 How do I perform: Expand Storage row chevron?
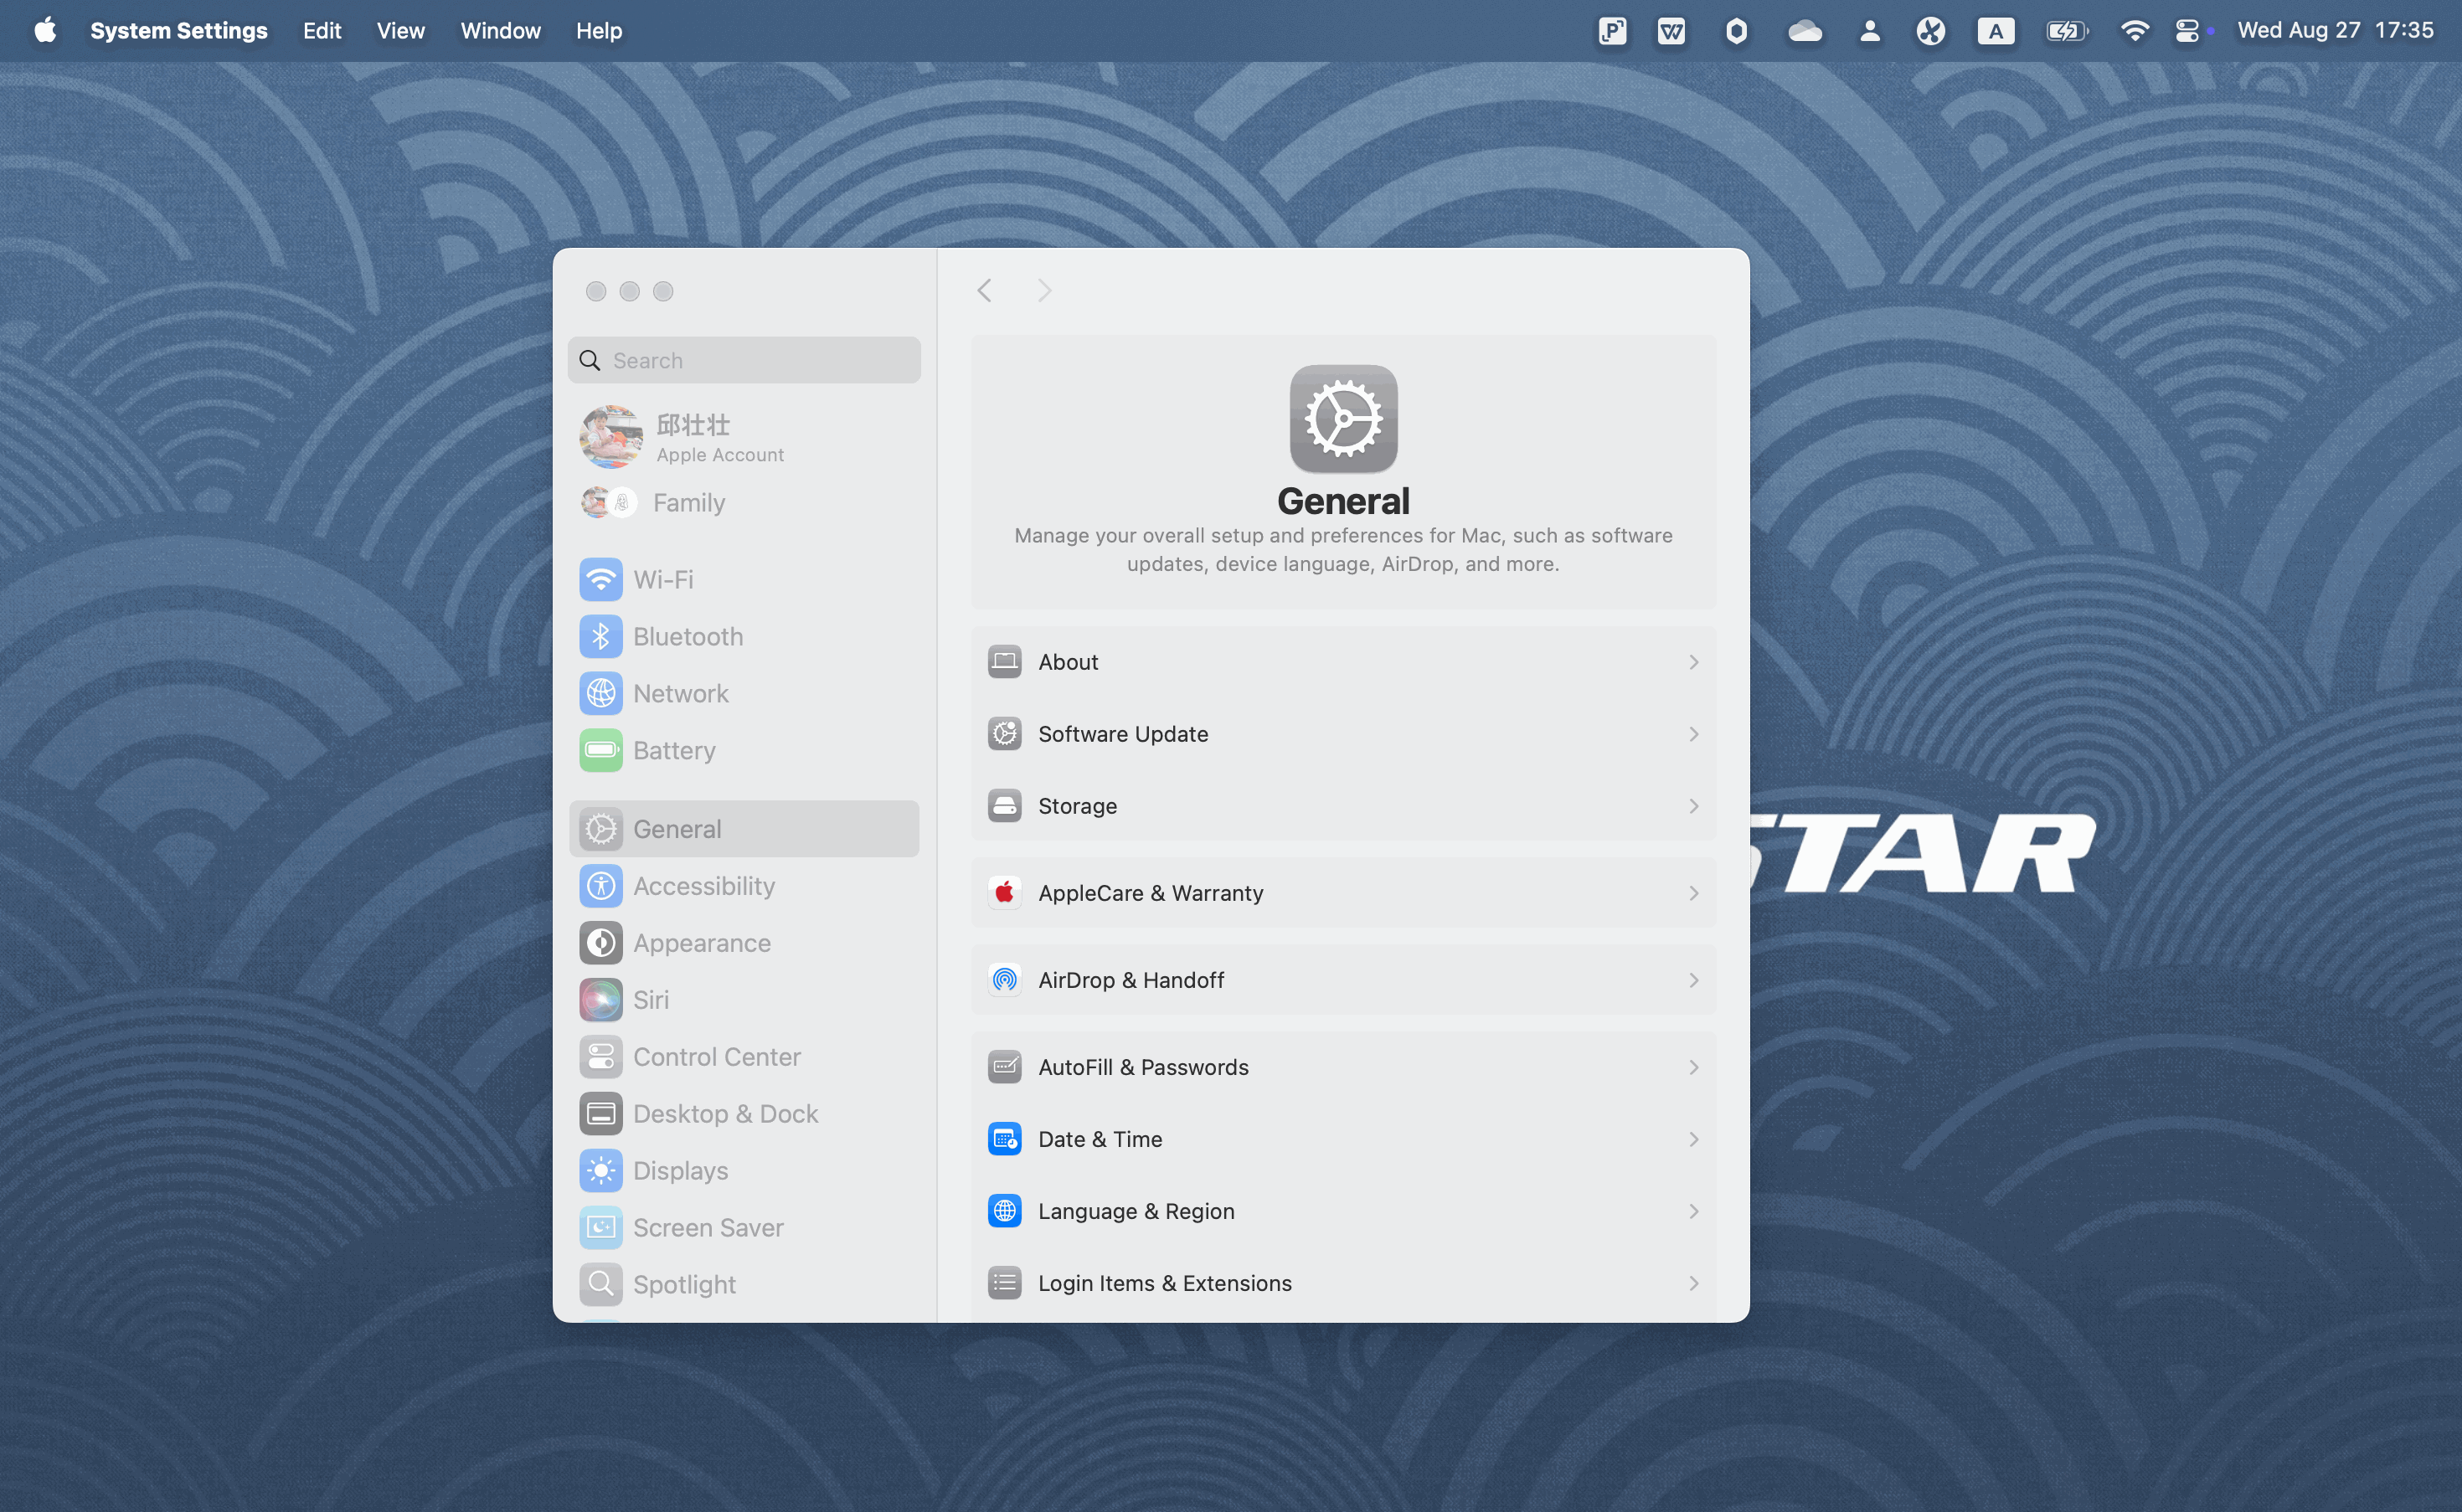coord(1694,805)
